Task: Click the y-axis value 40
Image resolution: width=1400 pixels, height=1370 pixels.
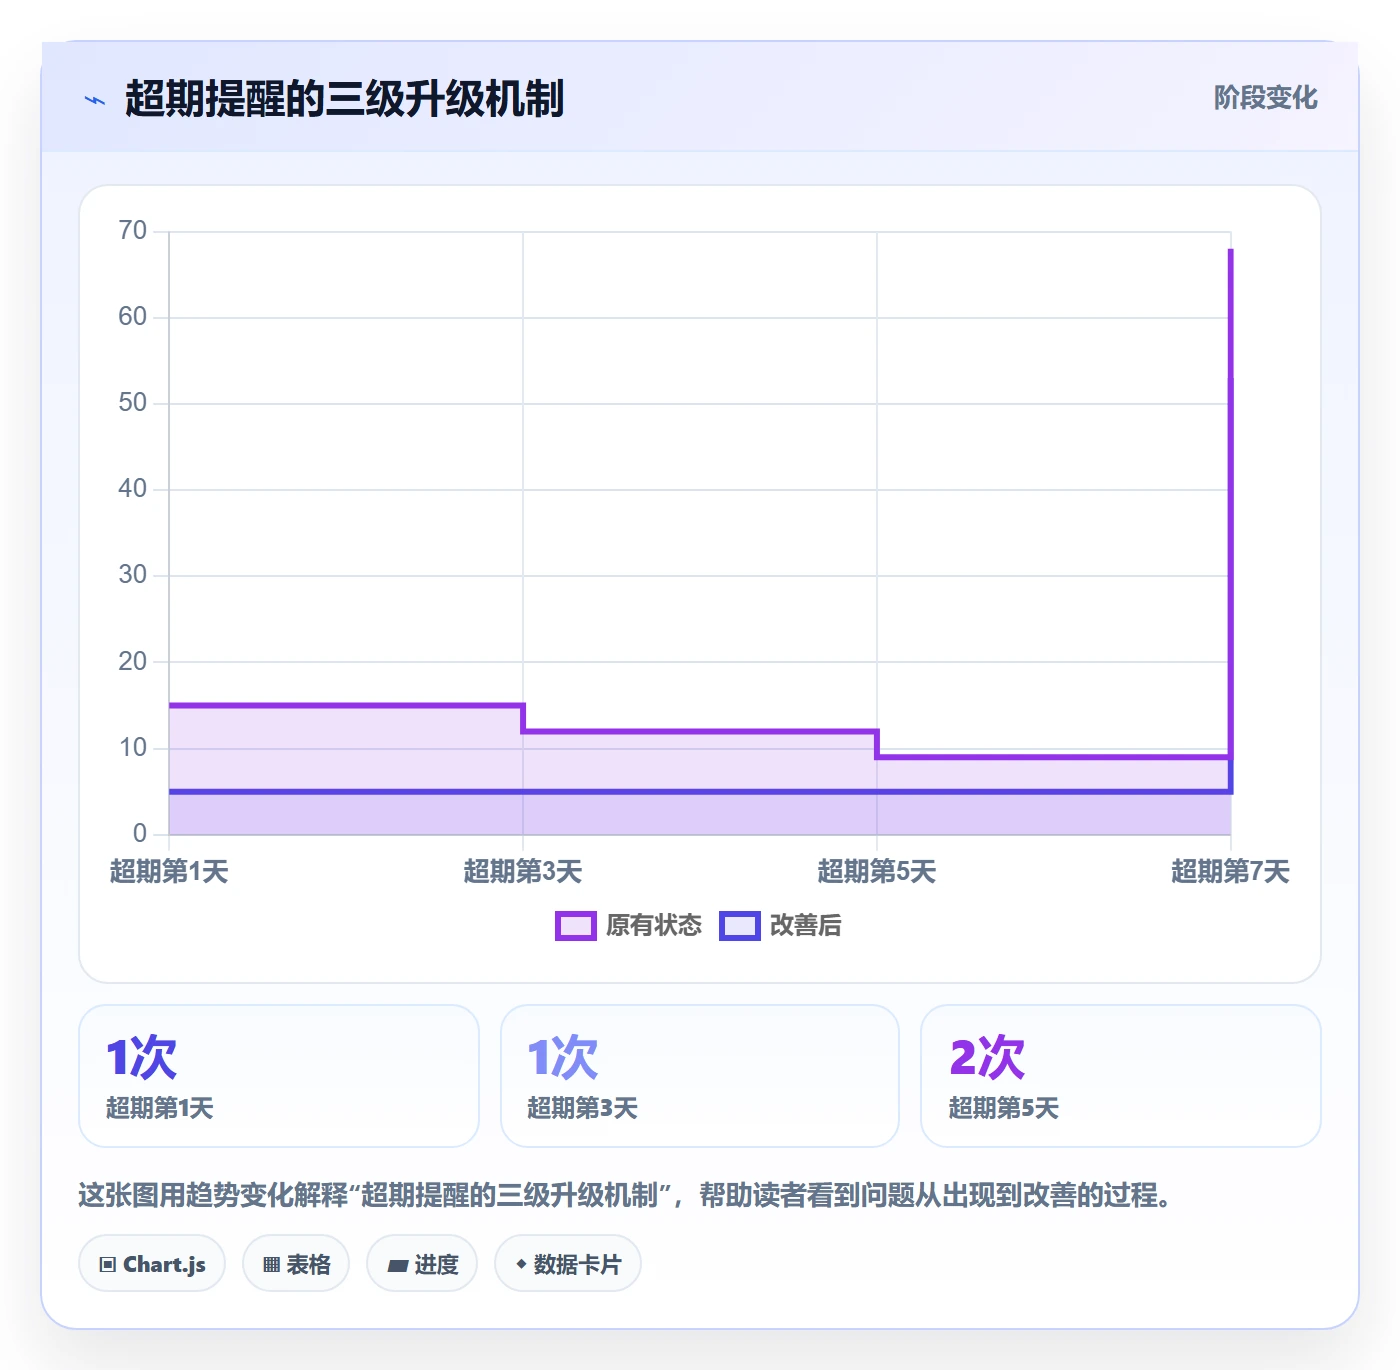Action: click(132, 489)
